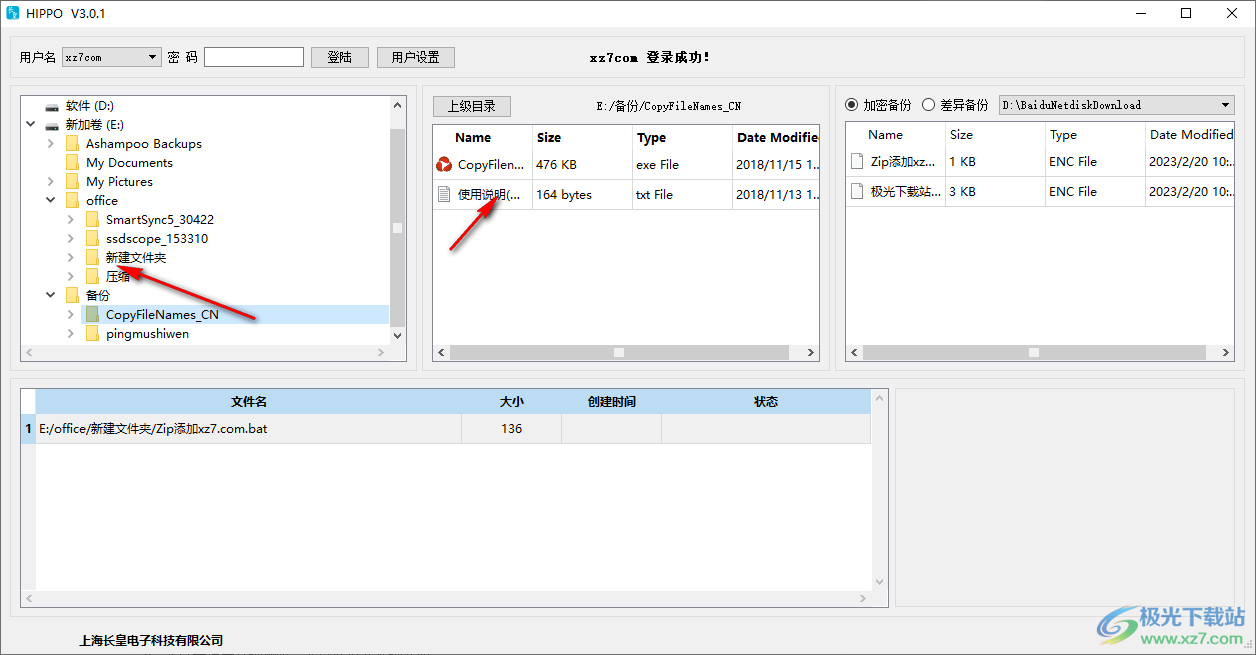Image resolution: width=1256 pixels, height=655 pixels.
Task: Click the Zip添加xz... ENC file icon
Action: pyautogui.click(x=856, y=161)
